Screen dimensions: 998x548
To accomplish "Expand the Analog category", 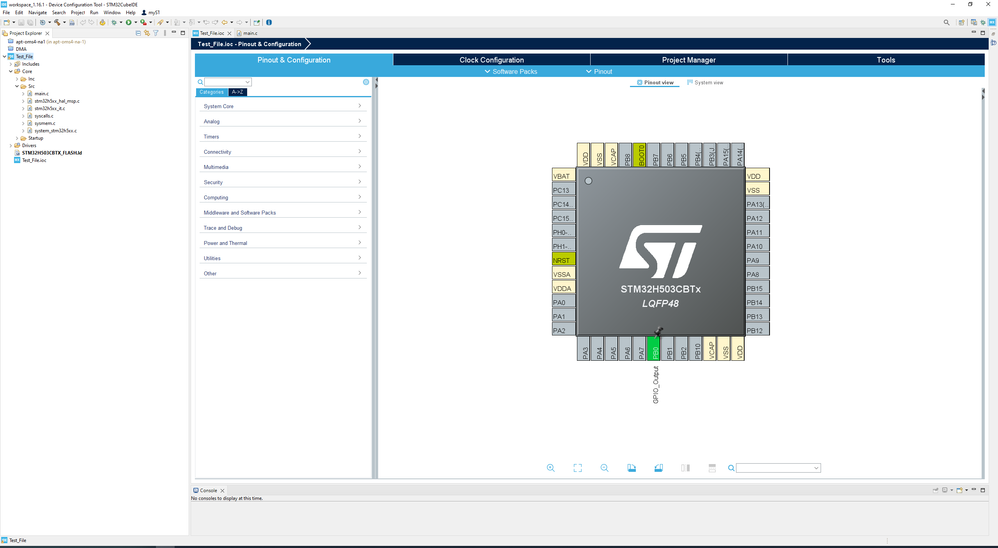I will [283, 122].
